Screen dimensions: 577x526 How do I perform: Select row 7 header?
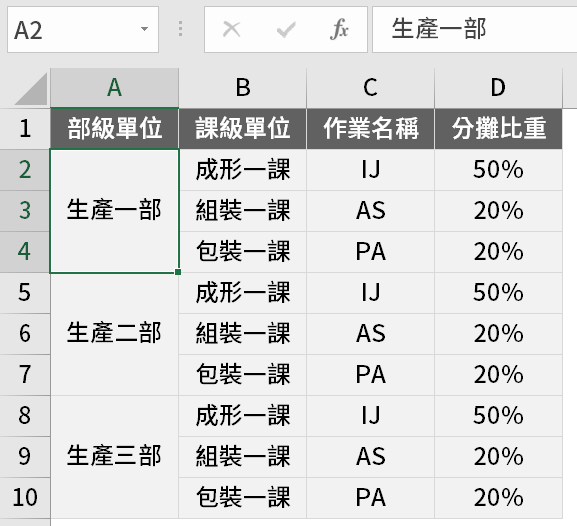pos(25,375)
